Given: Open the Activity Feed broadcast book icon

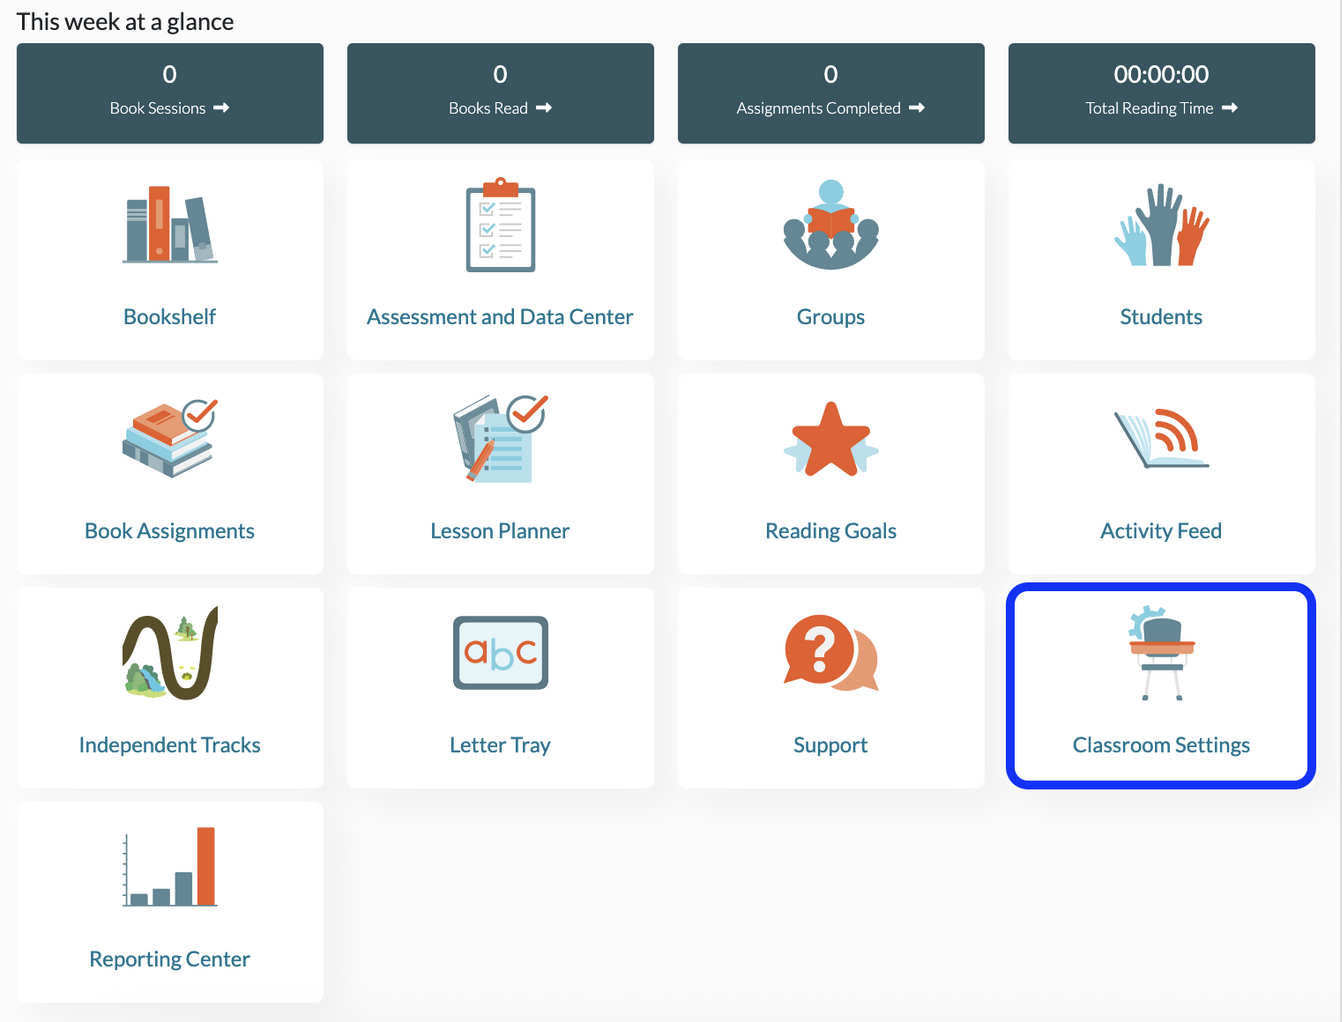Looking at the screenshot, I should tap(1161, 438).
